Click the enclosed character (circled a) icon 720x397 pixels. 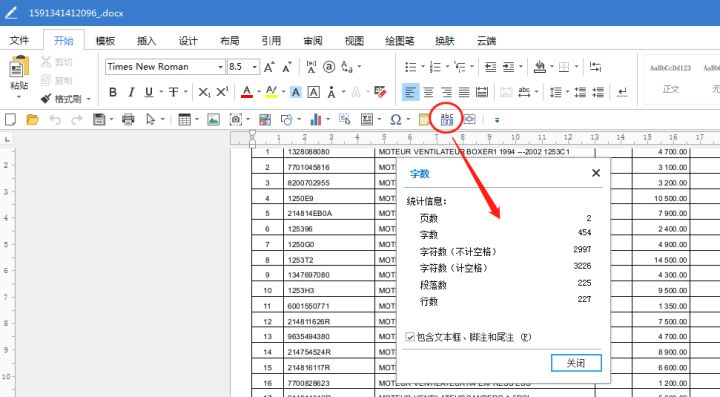point(329,67)
